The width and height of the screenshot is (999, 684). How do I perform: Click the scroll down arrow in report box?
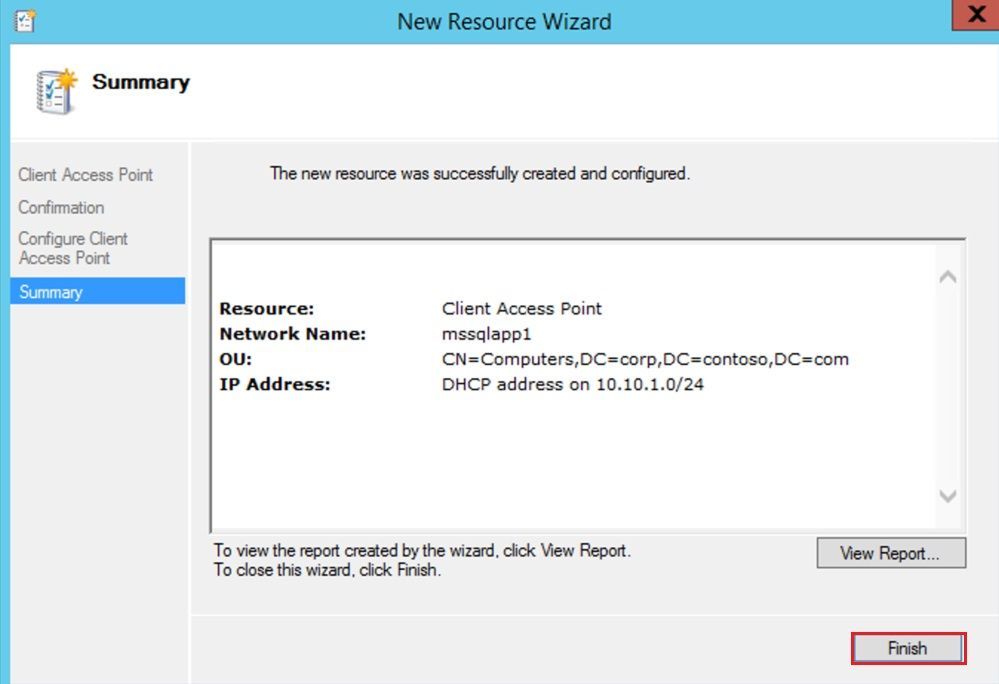pos(947,495)
